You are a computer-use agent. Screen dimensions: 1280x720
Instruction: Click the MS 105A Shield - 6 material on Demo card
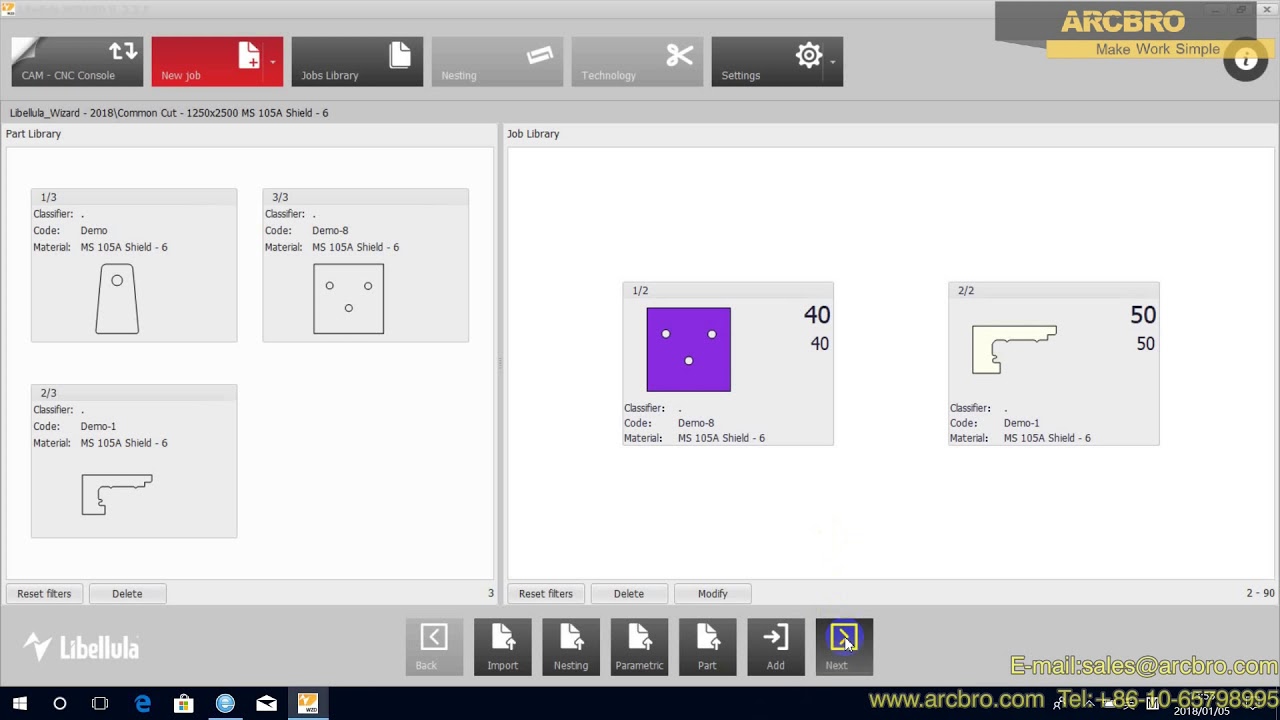point(124,247)
